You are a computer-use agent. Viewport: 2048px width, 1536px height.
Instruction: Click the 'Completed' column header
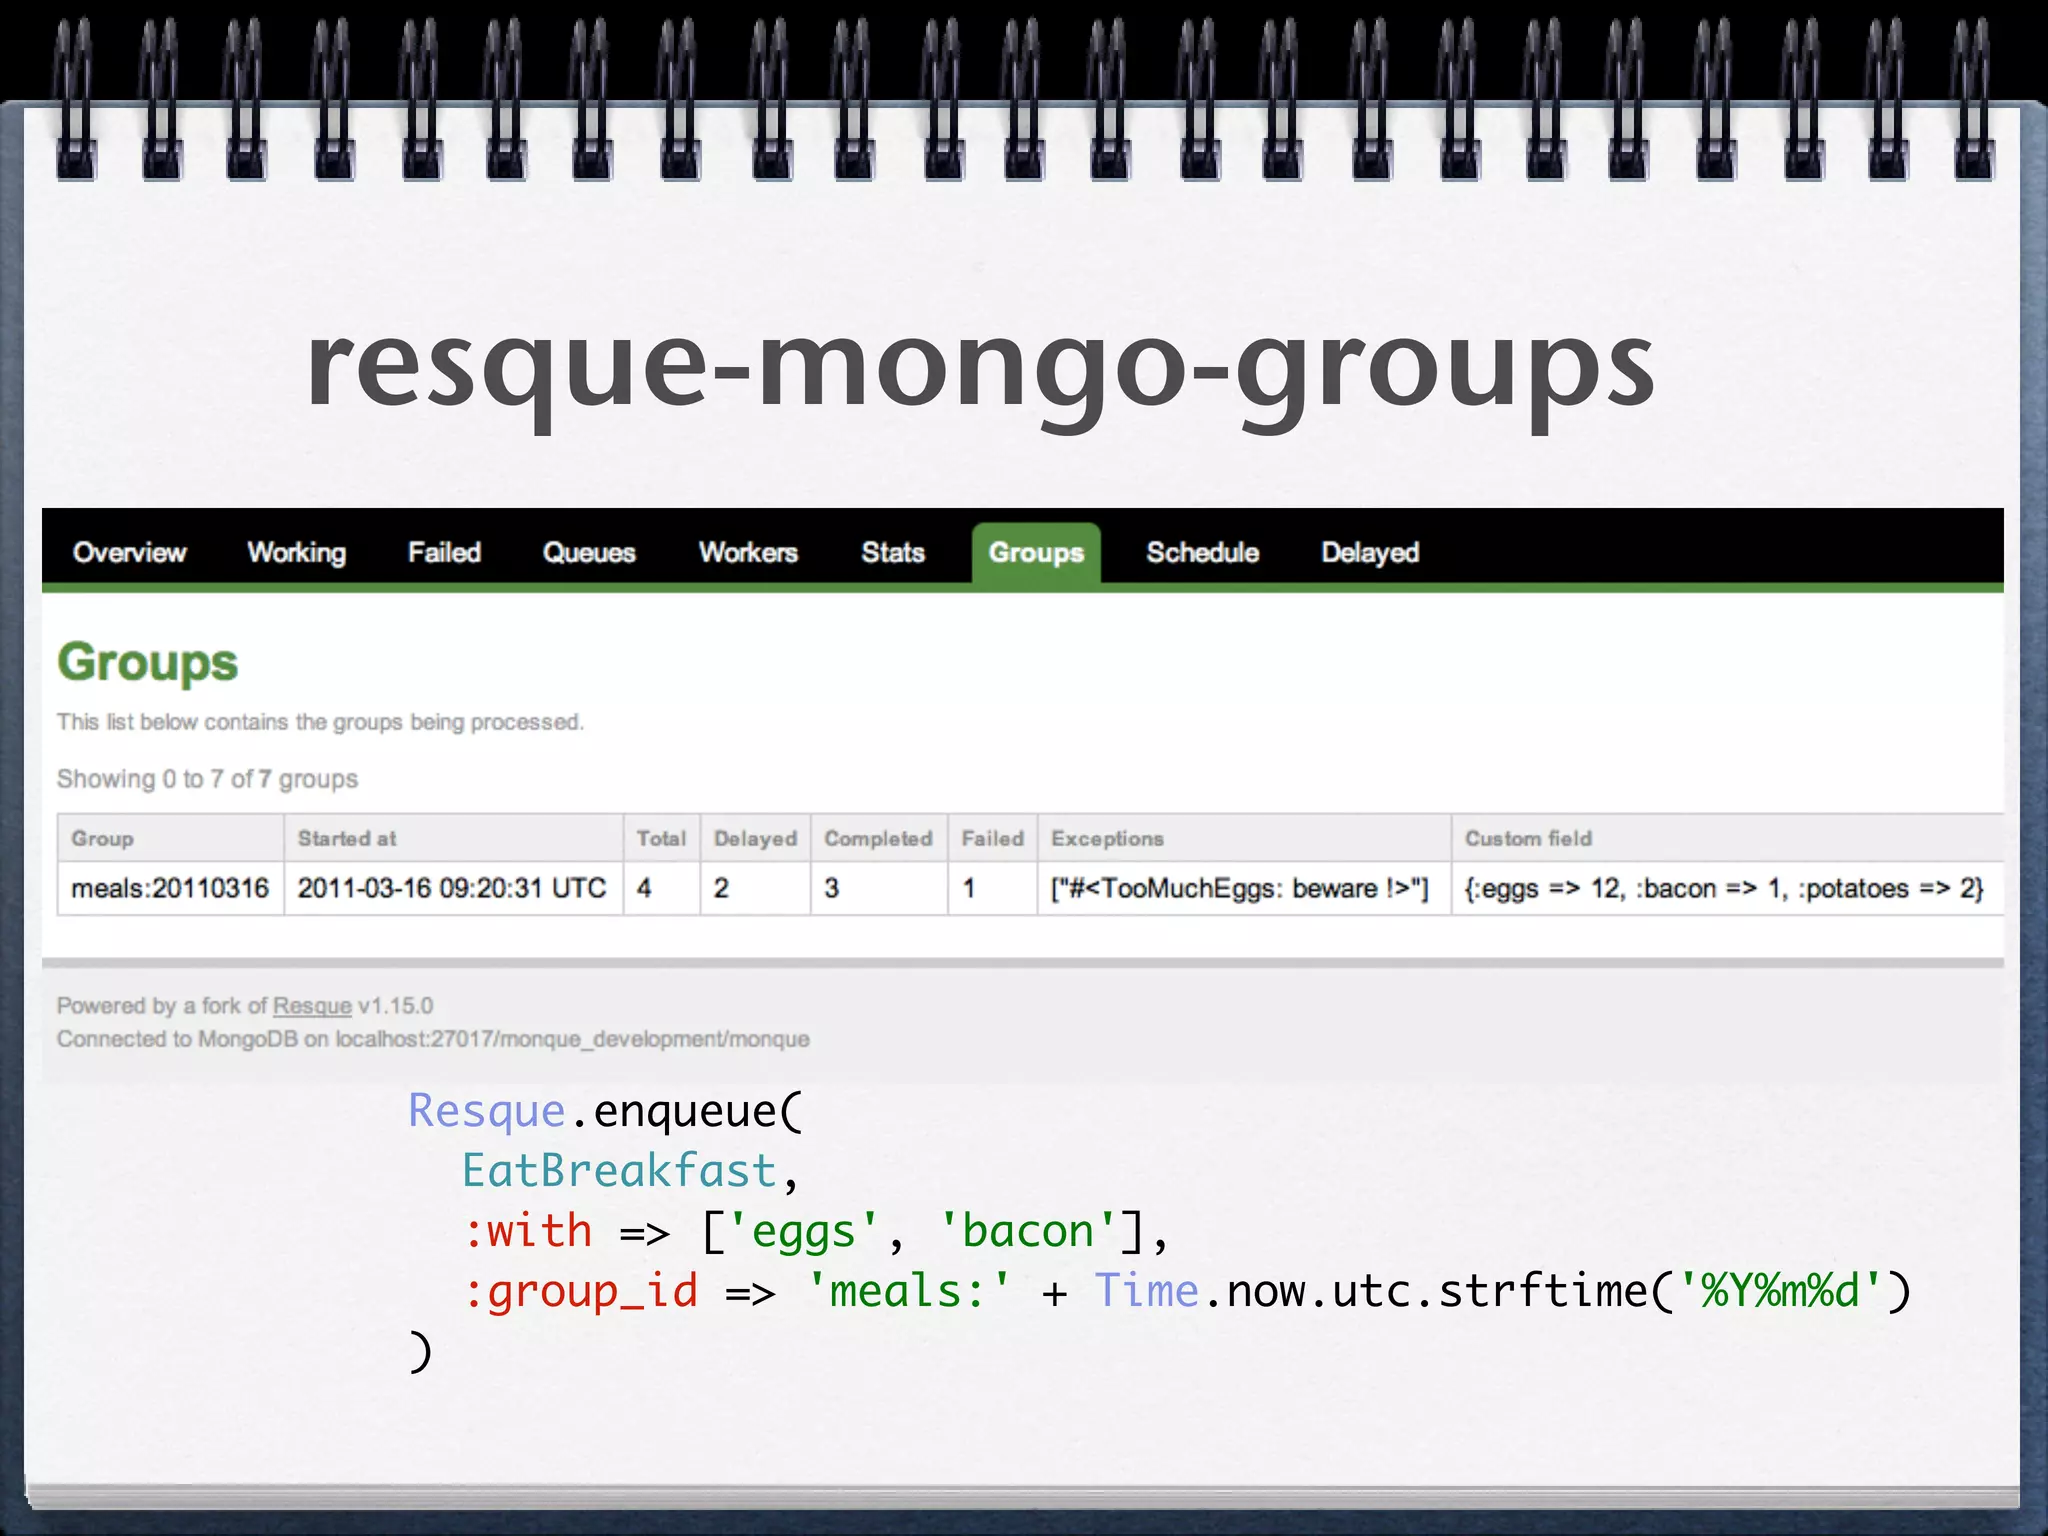879,838
